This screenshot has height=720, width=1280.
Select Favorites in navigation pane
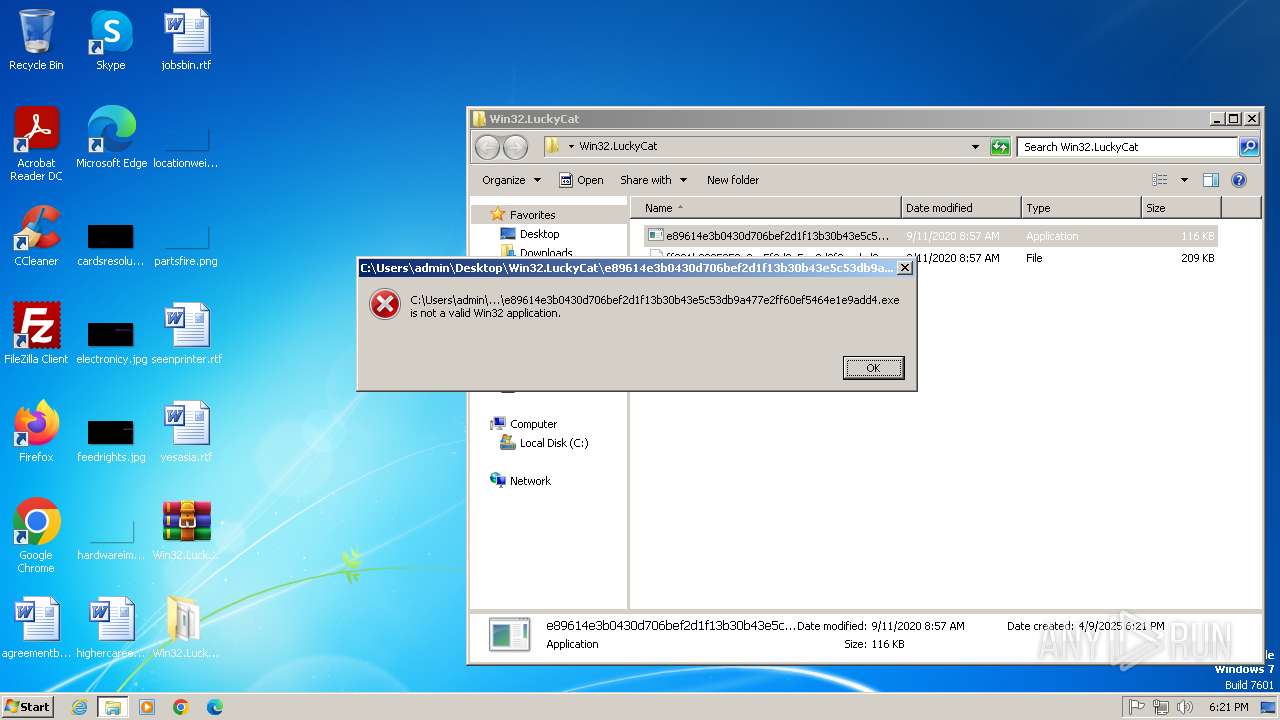coord(532,215)
